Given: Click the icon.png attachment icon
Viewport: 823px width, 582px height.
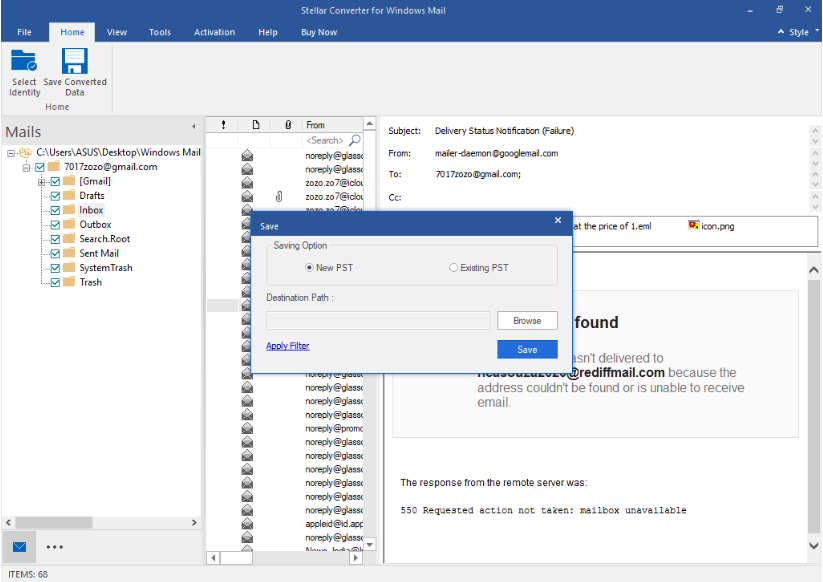Looking at the screenshot, I should click(693, 225).
